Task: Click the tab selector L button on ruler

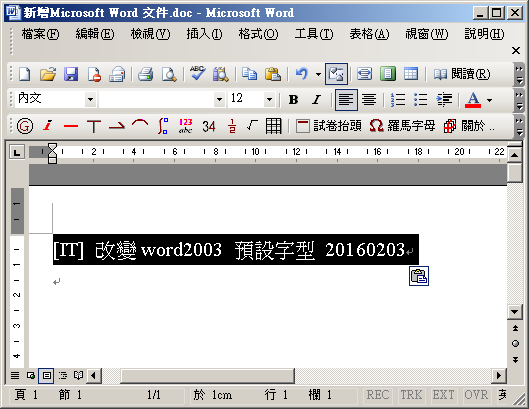Action: [x=17, y=152]
